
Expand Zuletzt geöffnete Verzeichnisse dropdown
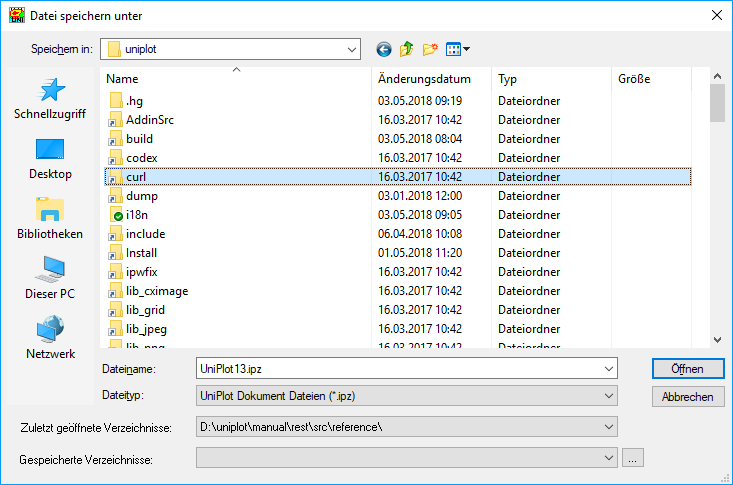610,428
